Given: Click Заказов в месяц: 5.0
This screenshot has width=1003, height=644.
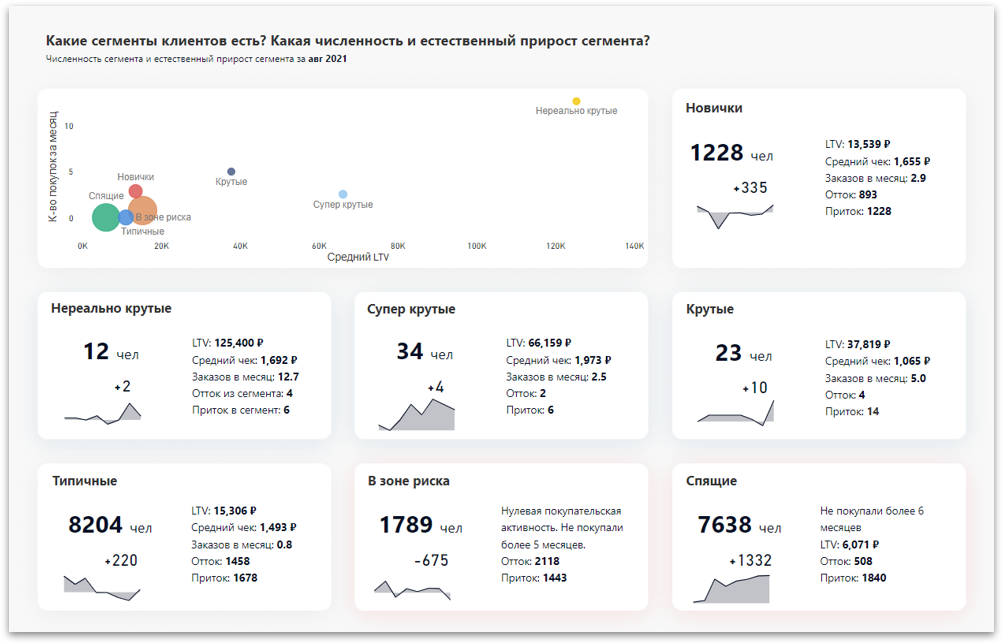Looking at the screenshot, I should click(875, 378).
